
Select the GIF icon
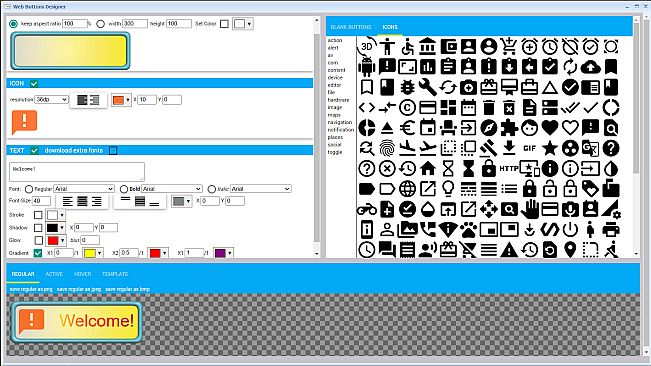(529, 148)
